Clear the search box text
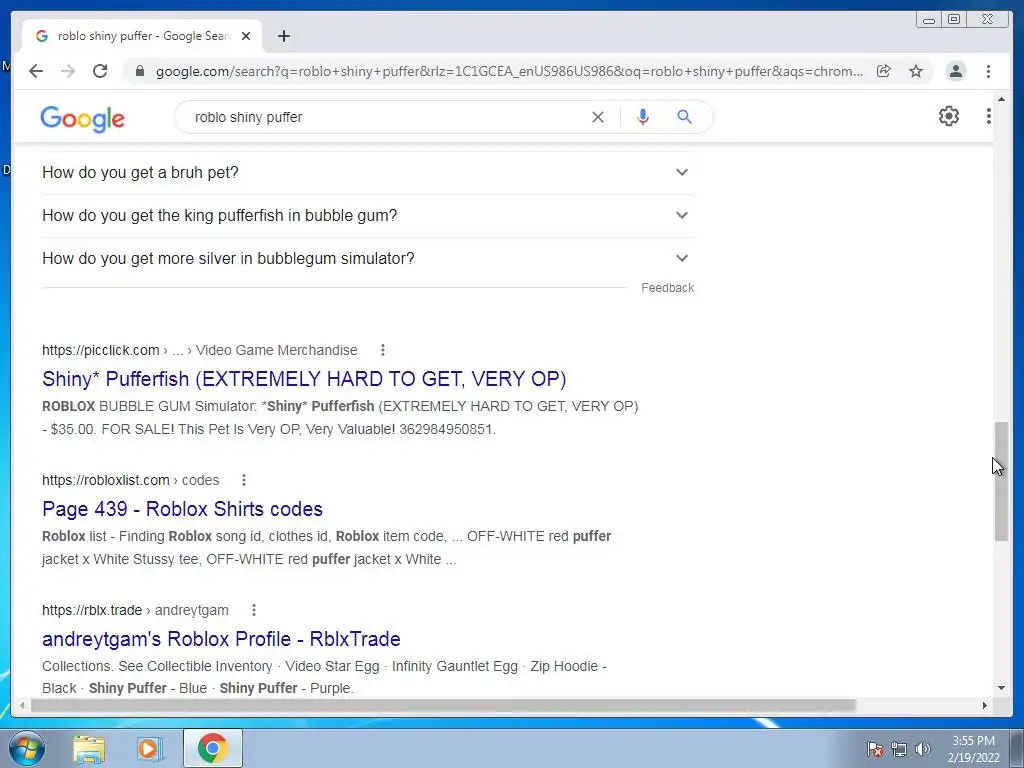This screenshot has width=1024, height=768. tap(598, 117)
